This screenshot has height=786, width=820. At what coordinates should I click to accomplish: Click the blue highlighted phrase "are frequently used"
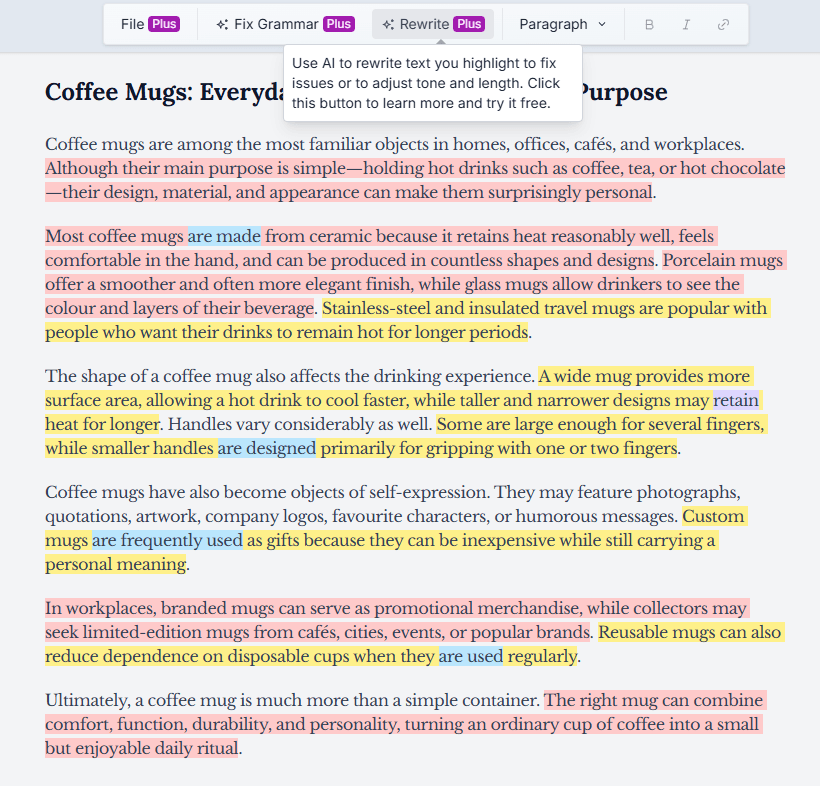167,540
